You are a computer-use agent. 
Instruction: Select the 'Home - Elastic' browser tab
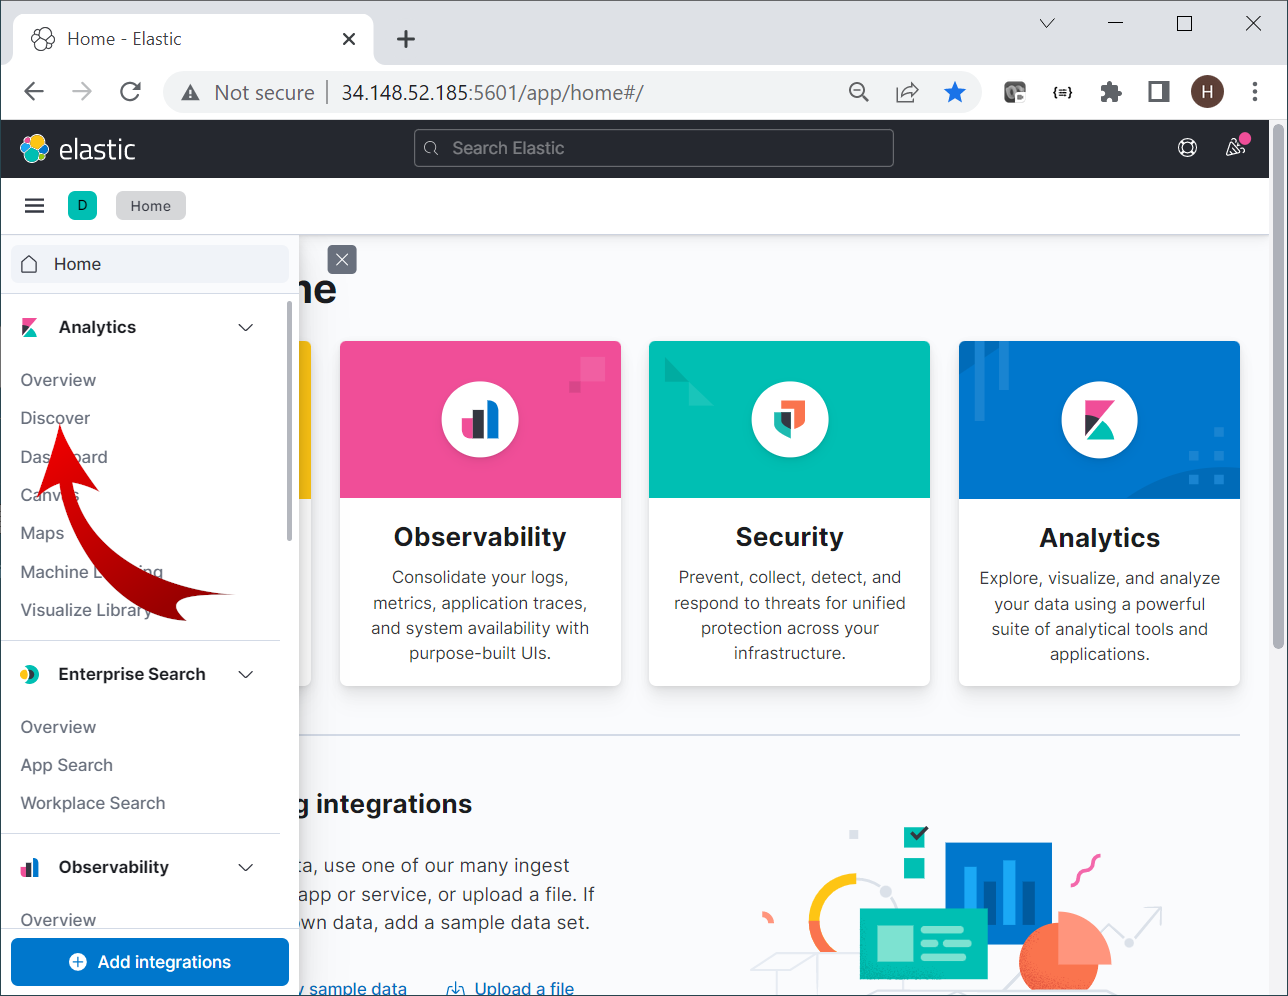click(150, 38)
